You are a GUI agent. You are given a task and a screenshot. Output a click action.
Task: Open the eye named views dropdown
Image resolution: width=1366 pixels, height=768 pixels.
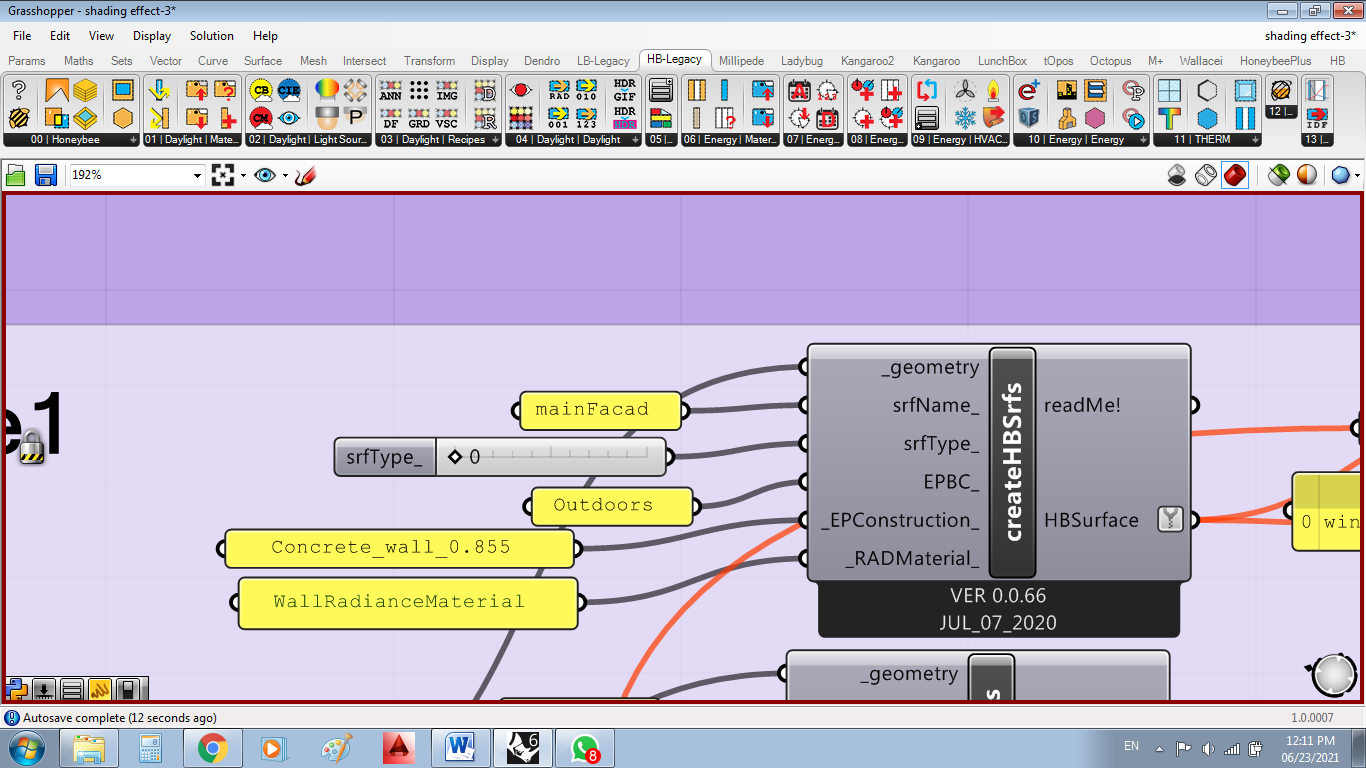285,176
